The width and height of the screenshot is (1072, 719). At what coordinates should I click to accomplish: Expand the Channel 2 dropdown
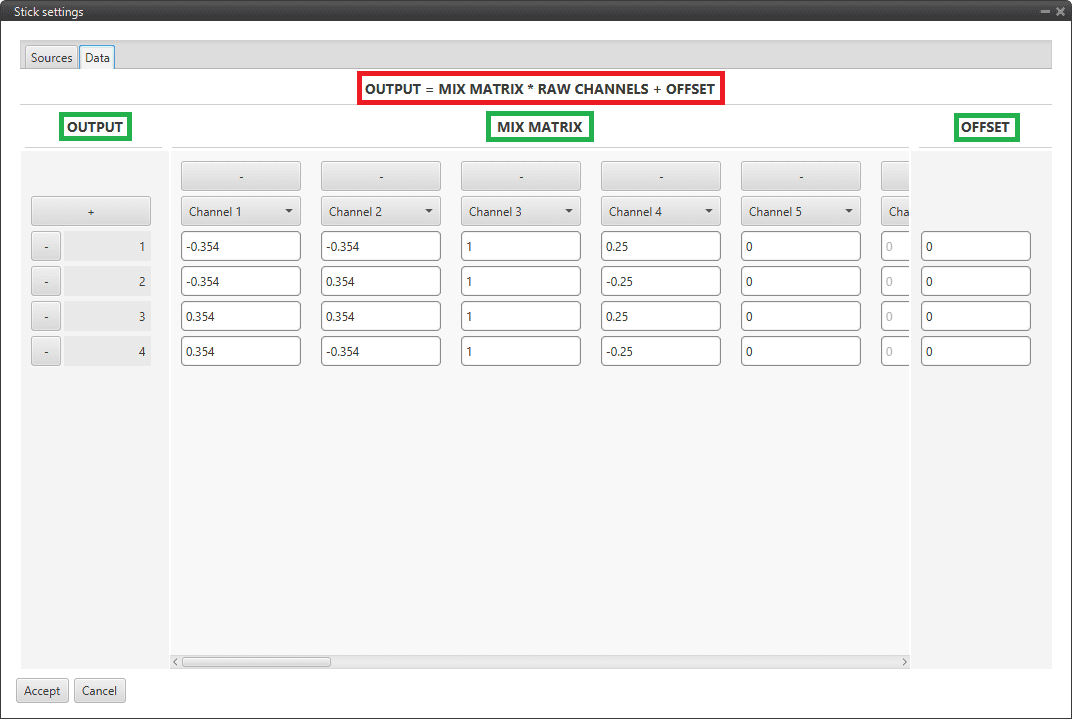click(x=380, y=211)
